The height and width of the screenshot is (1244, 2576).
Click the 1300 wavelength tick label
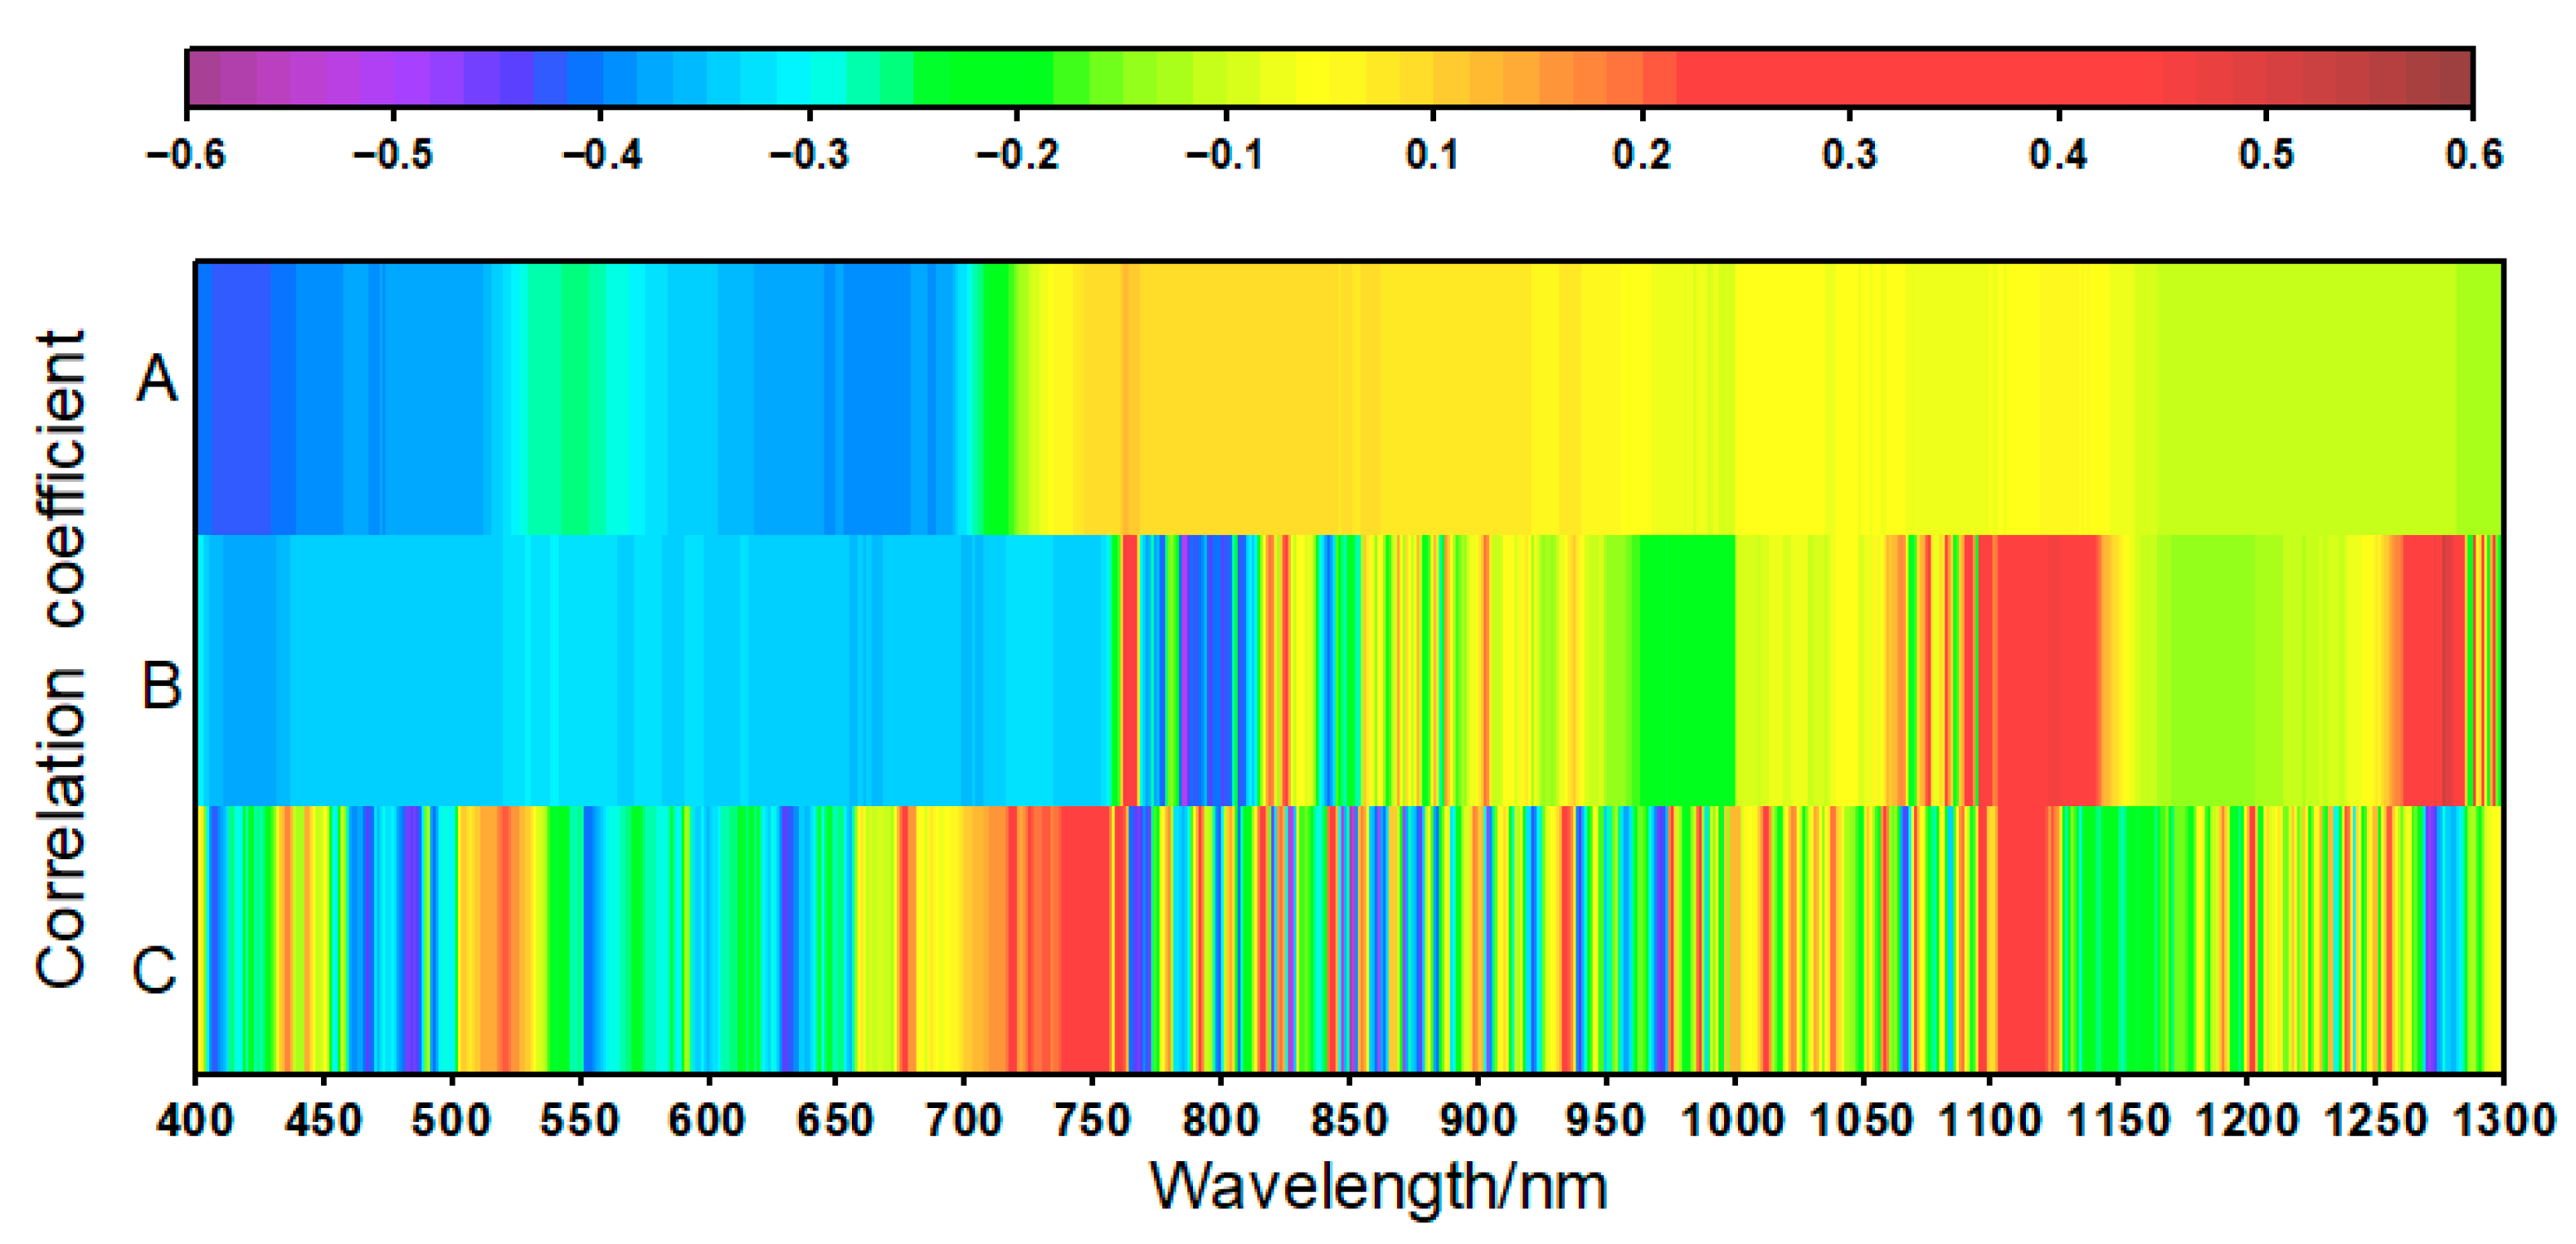(2503, 1120)
